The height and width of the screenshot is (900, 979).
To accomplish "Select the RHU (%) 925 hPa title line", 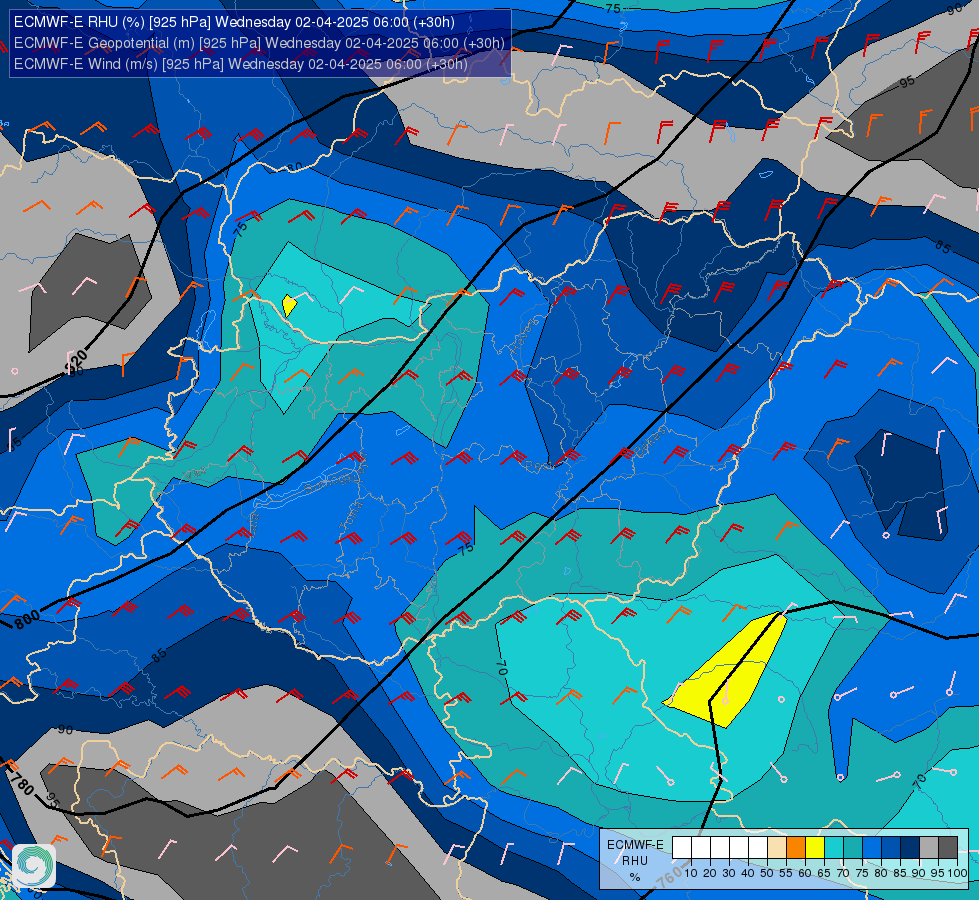I will [234, 22].
